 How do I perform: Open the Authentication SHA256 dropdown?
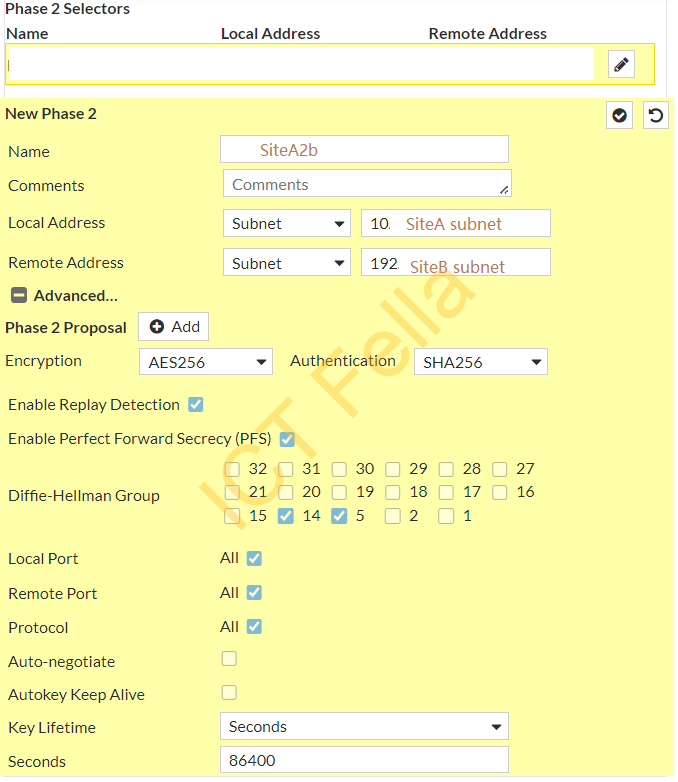pyautogui.click(x=481, y=362)
